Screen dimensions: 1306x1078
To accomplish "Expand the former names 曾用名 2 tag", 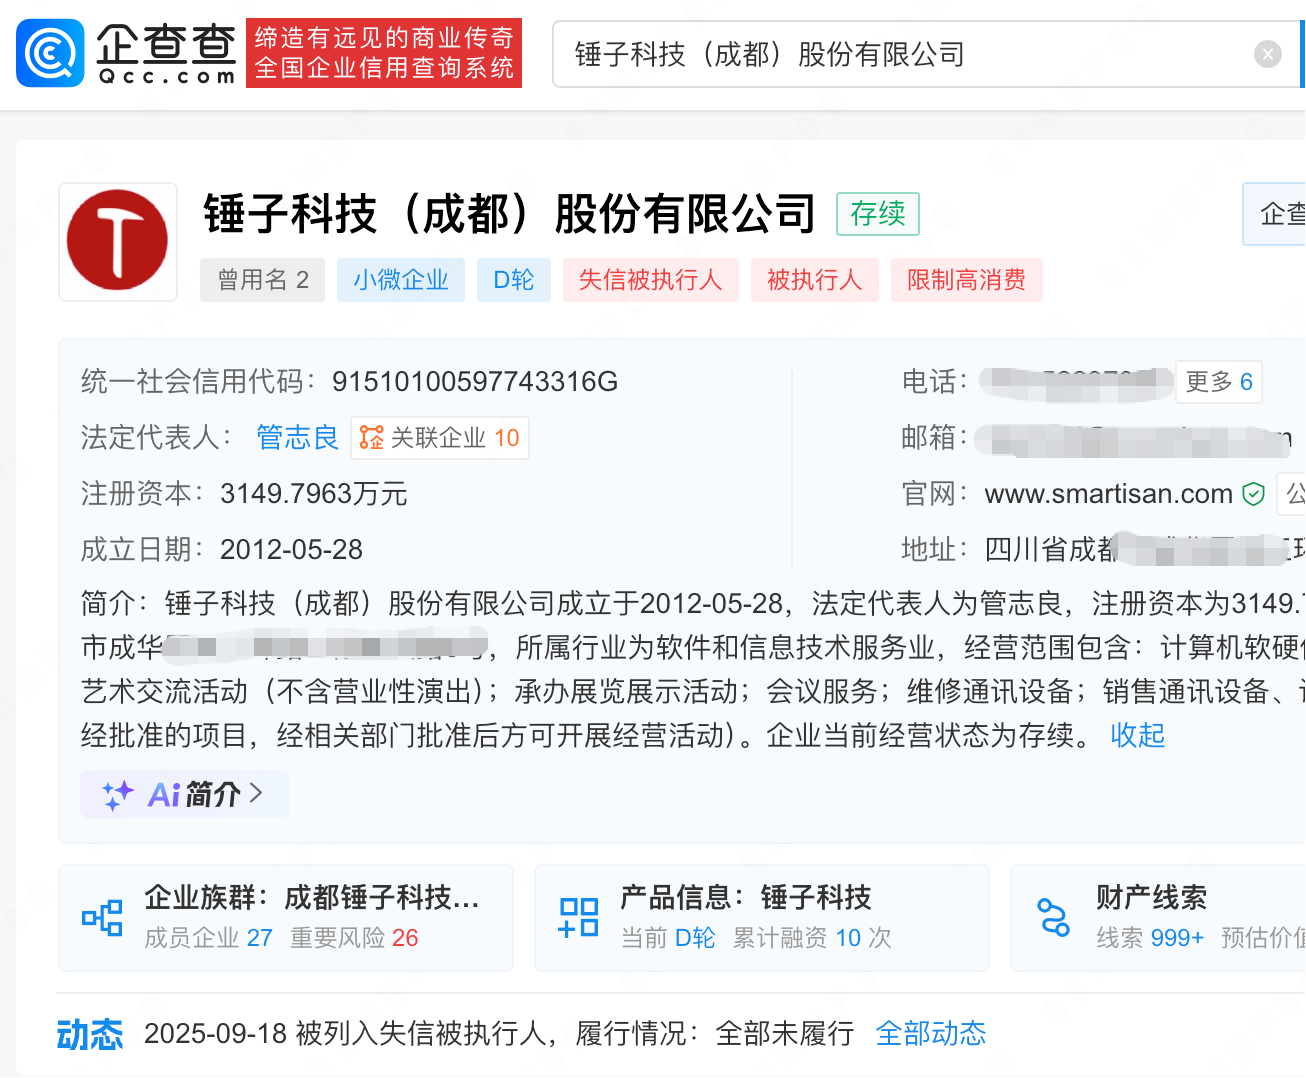I will (263, 280).
